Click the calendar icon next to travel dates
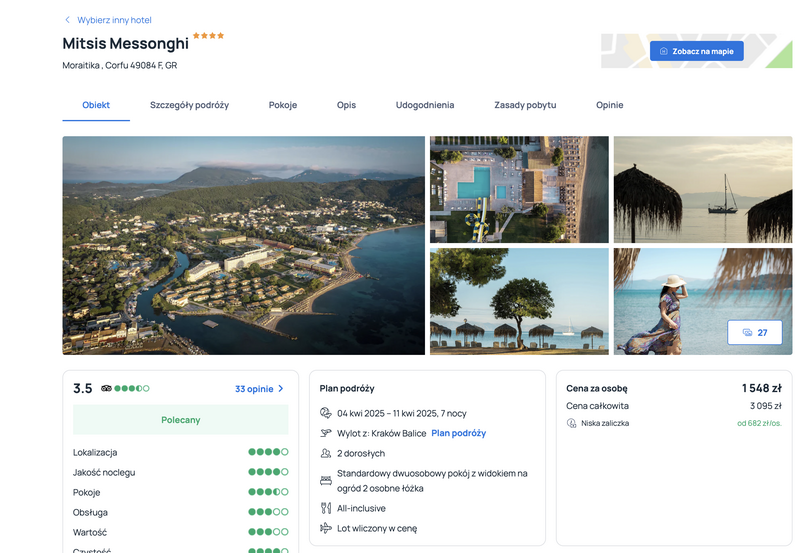 326,413
